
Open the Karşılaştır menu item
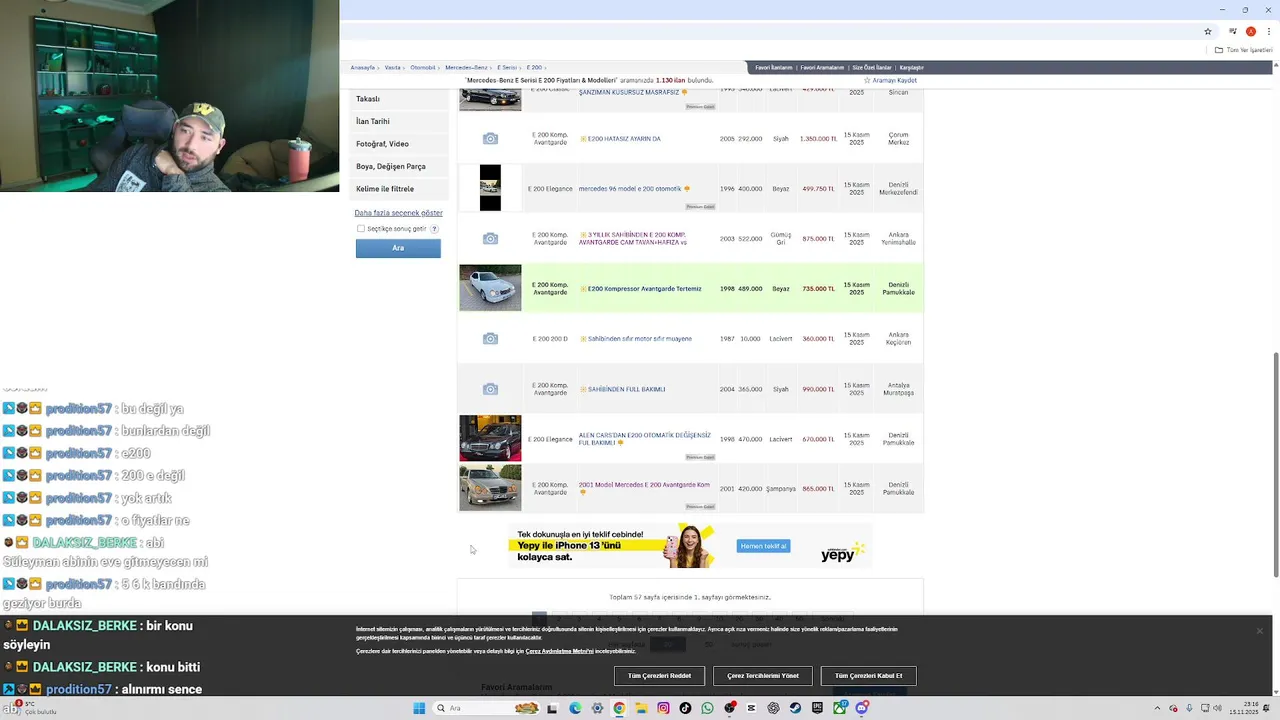(911, 67)
